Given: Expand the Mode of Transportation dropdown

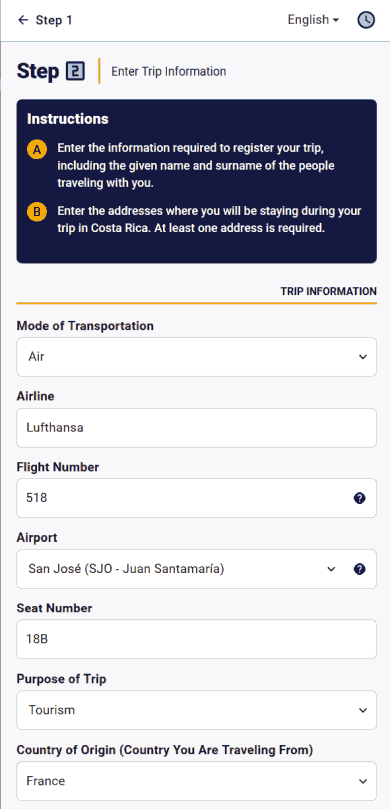Looking at the screenshot, I should 197,357.
